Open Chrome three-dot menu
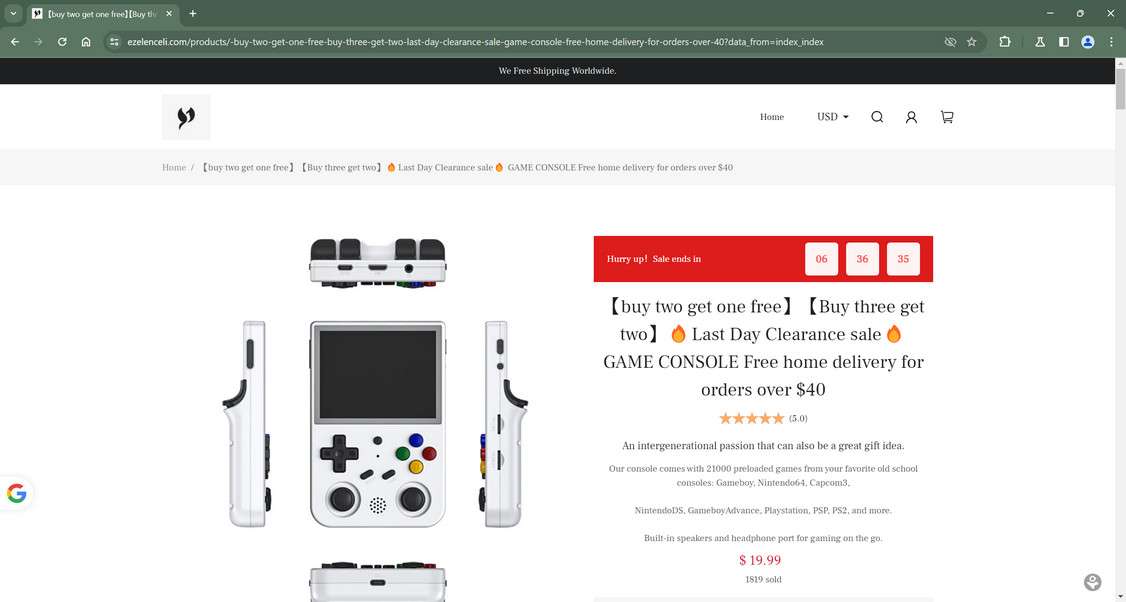Screen dimensions: 1126x602 tap(1111, 42)
